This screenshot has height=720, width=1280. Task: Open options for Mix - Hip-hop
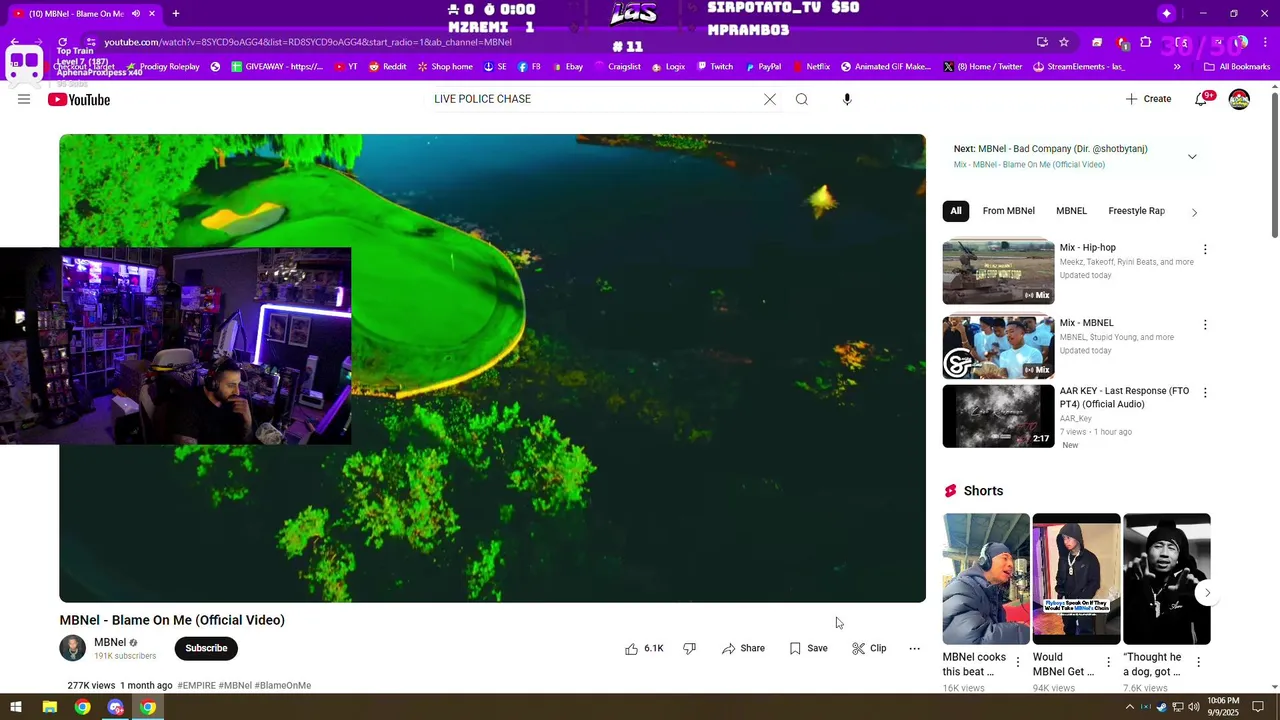tap(1205, 249)
